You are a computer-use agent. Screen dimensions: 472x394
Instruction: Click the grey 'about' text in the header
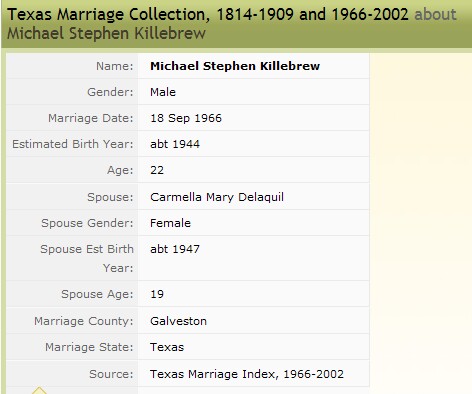tap(435, 14)
